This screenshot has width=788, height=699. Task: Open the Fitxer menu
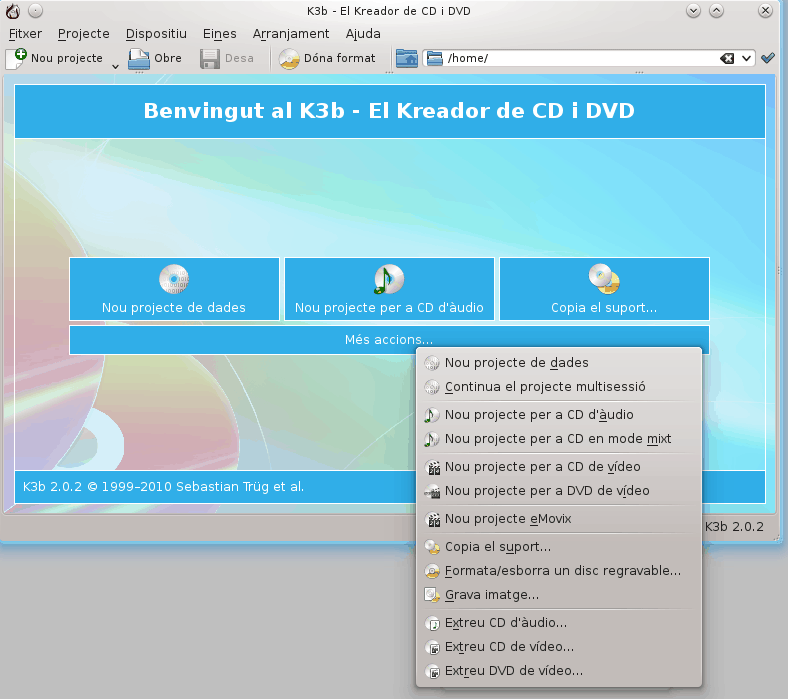point(25,33)
